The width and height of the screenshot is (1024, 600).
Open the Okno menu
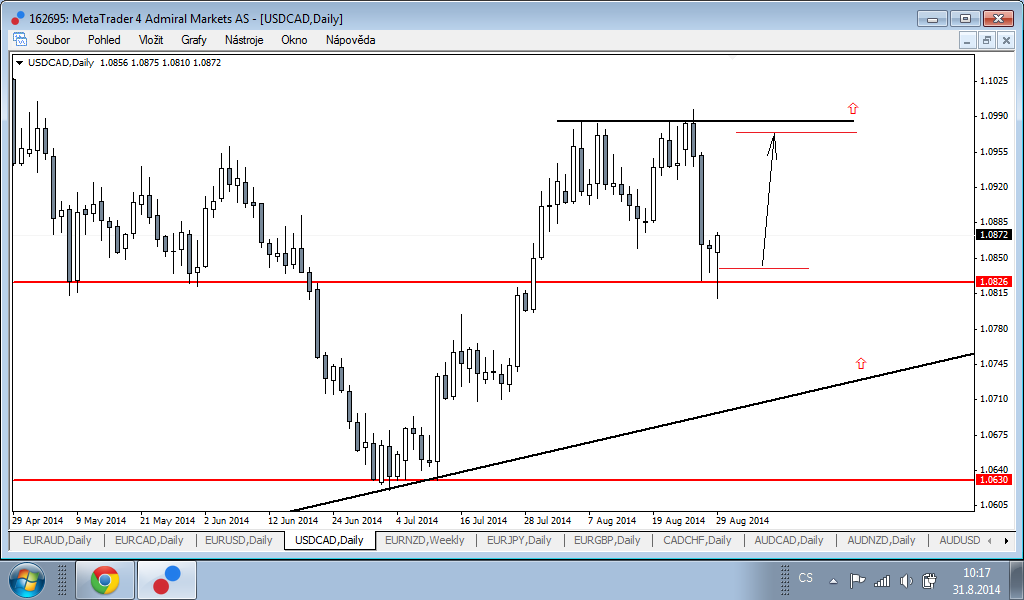tap(294, 40)
